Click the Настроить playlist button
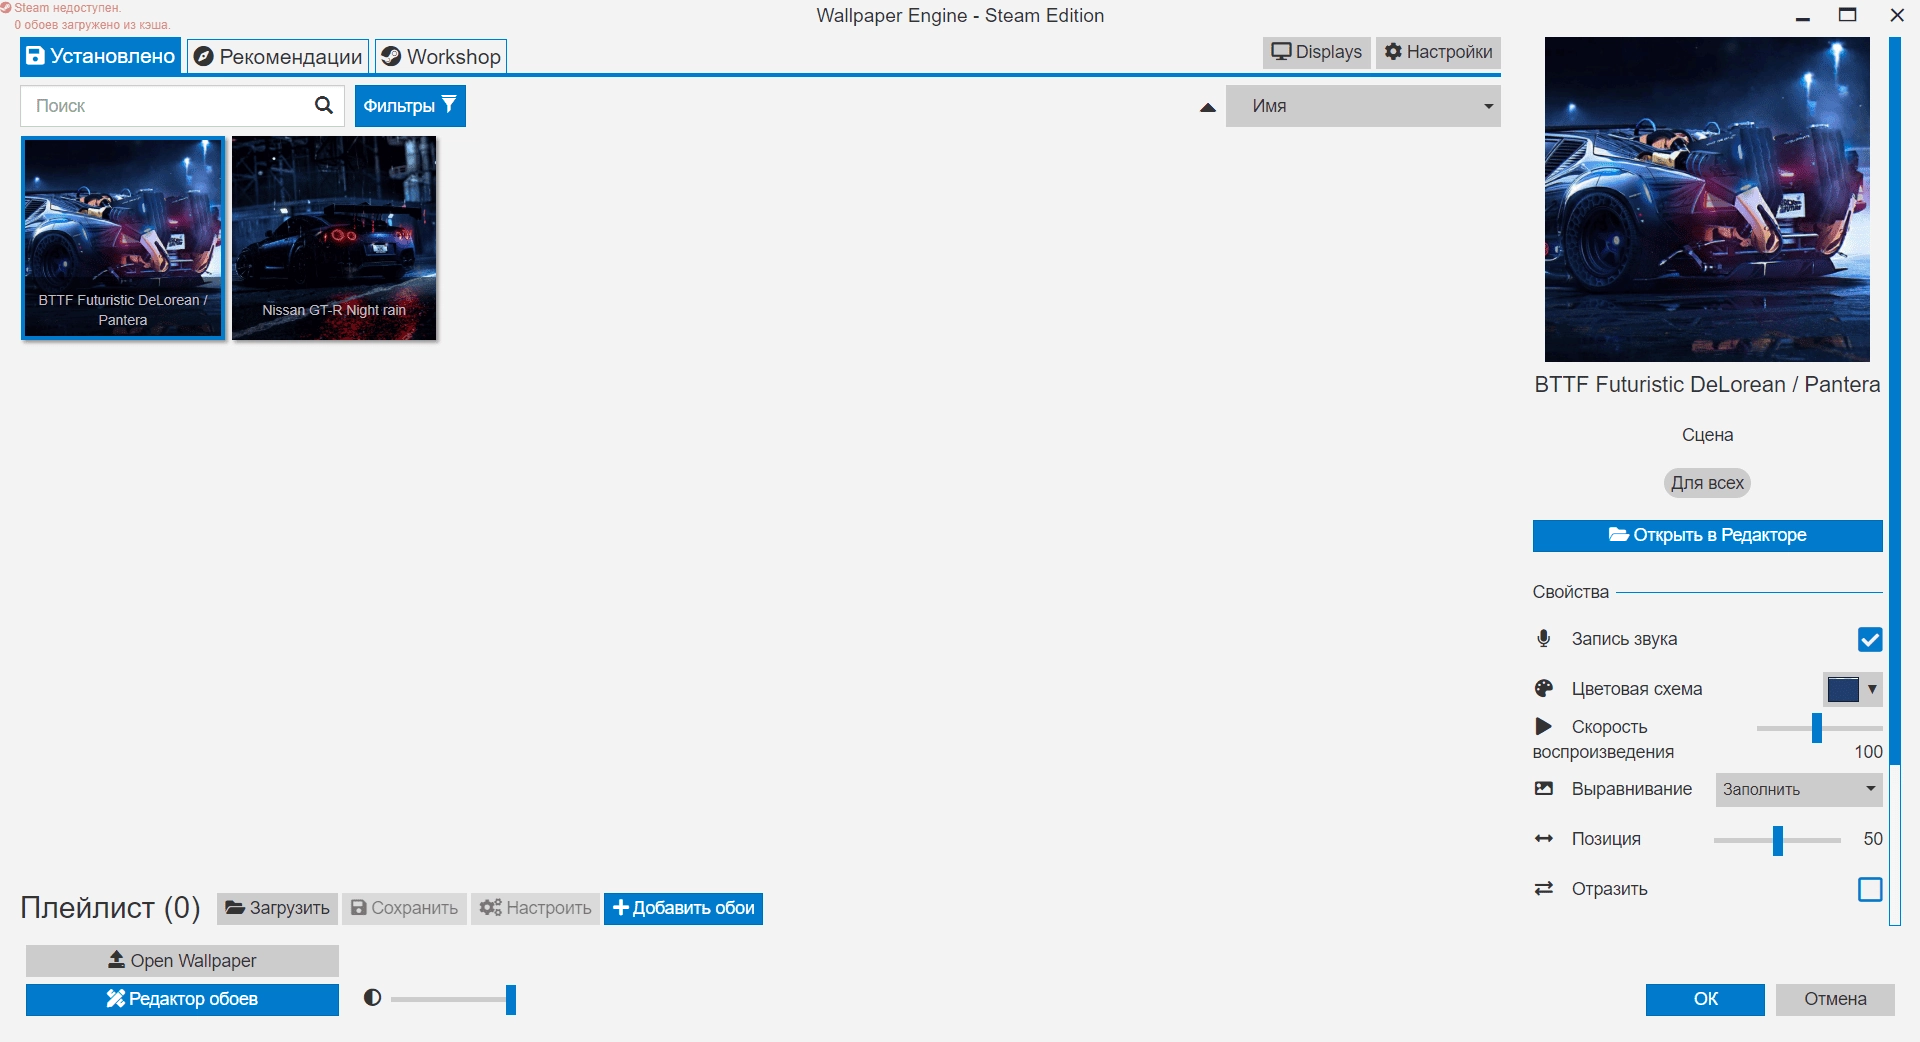Viewport: 1920px width, 1042px height. [535, 908]
